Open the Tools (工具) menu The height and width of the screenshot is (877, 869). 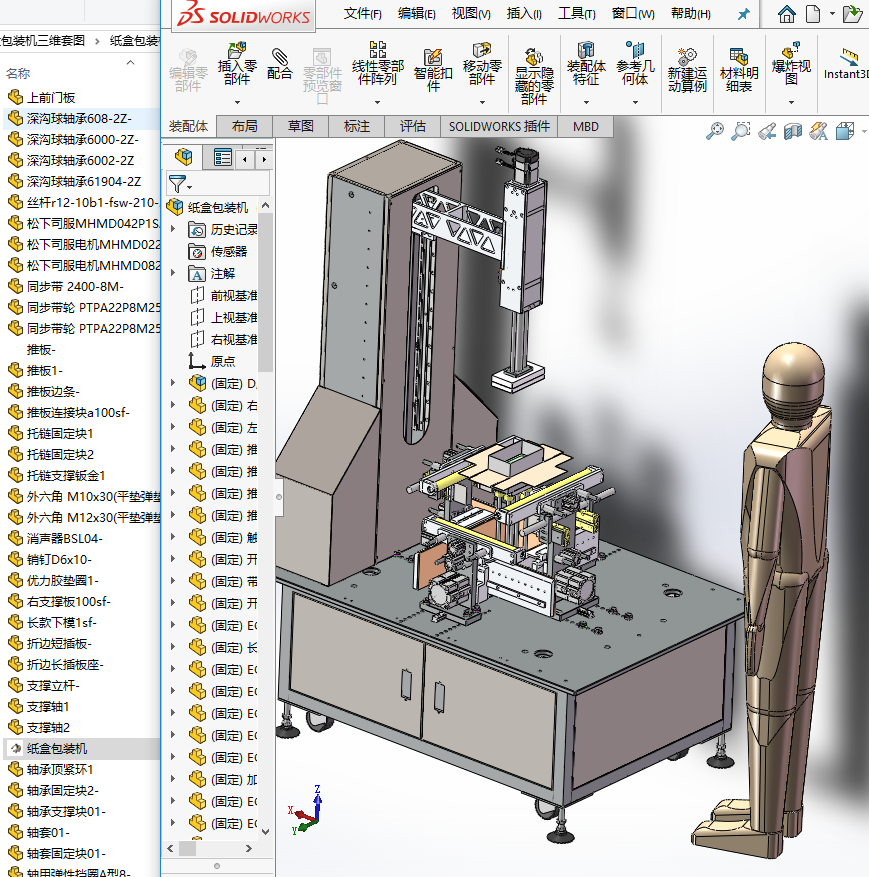[x=577, y=13]
